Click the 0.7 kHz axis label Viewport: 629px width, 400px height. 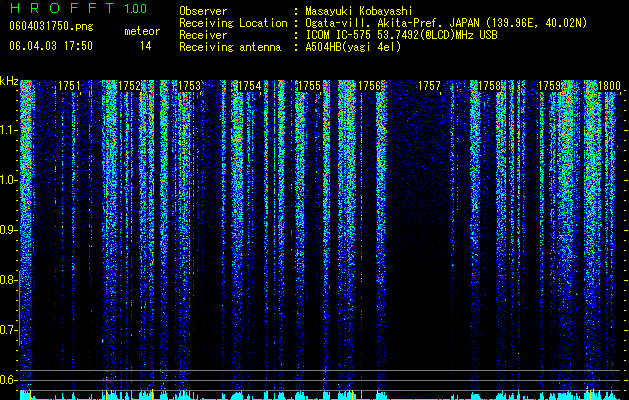tap(8, 330)
